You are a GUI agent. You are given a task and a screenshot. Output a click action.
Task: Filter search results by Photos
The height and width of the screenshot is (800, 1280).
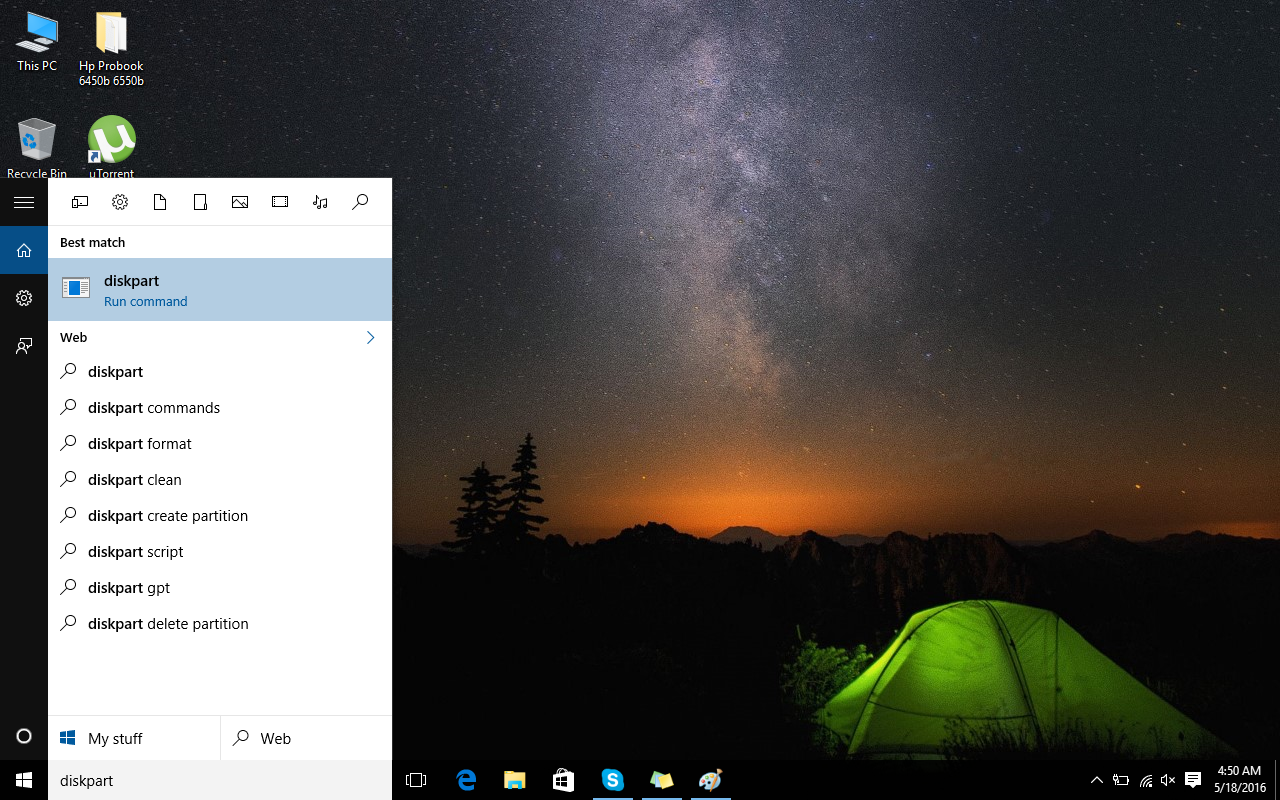click(240, 202)
